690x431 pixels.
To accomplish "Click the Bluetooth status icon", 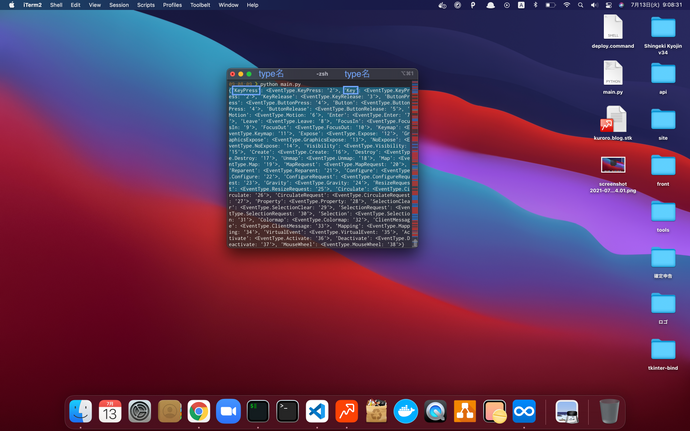I will click(x=536, y=5).
